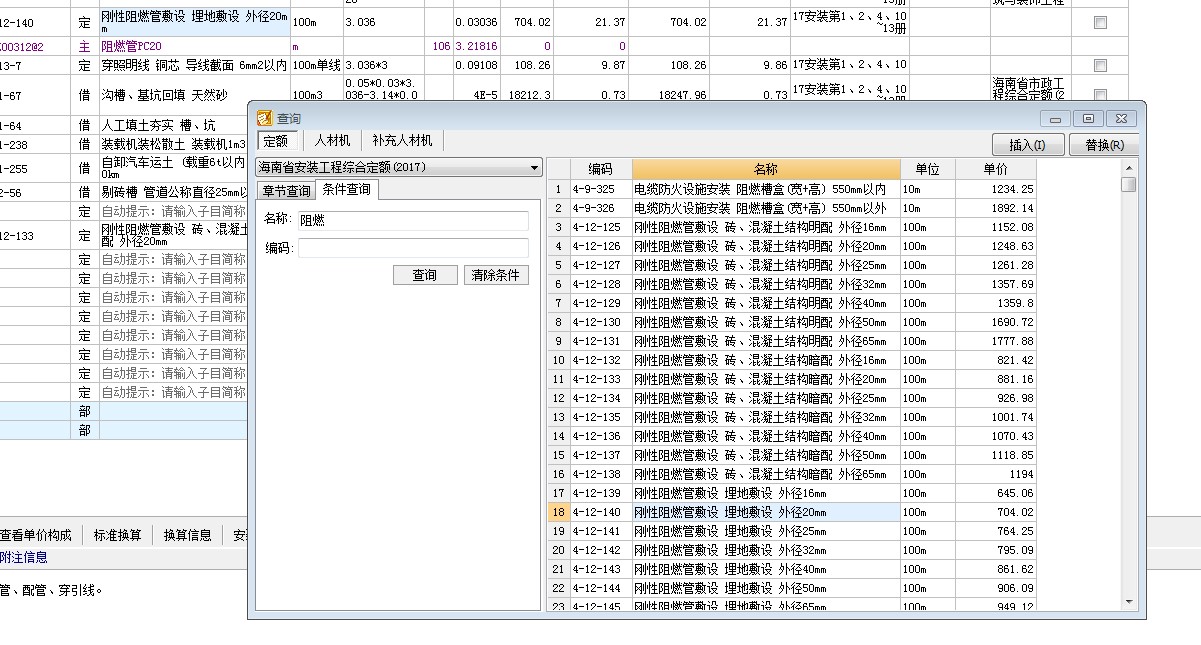This screenshot has height=645, width=1201.
Task: Click the 查询 dialog title icon
Action: 264,118
